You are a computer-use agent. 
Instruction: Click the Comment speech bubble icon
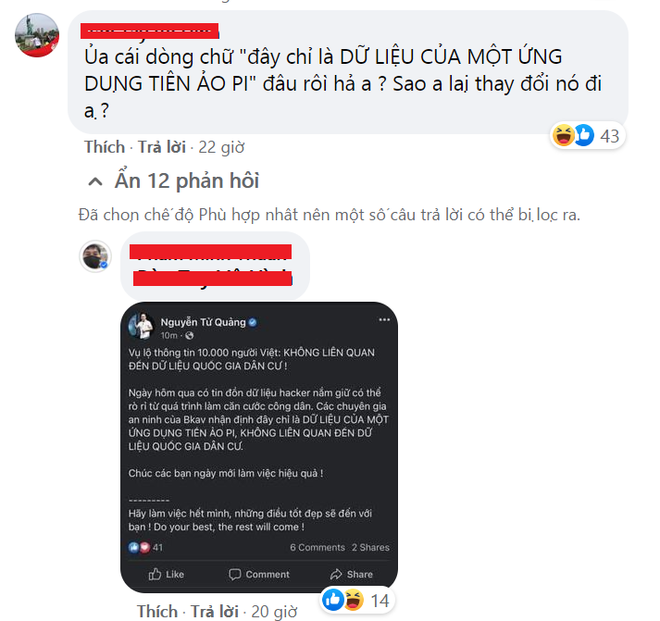[234, 574]
